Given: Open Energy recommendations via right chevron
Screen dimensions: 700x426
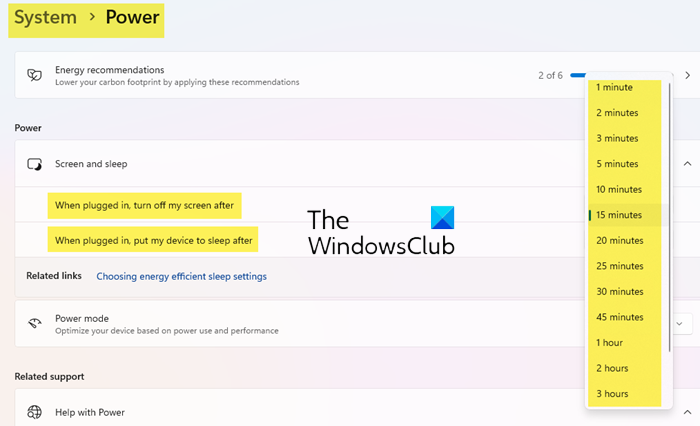Looking at the screenshot, I should click(x=688, y=75).
